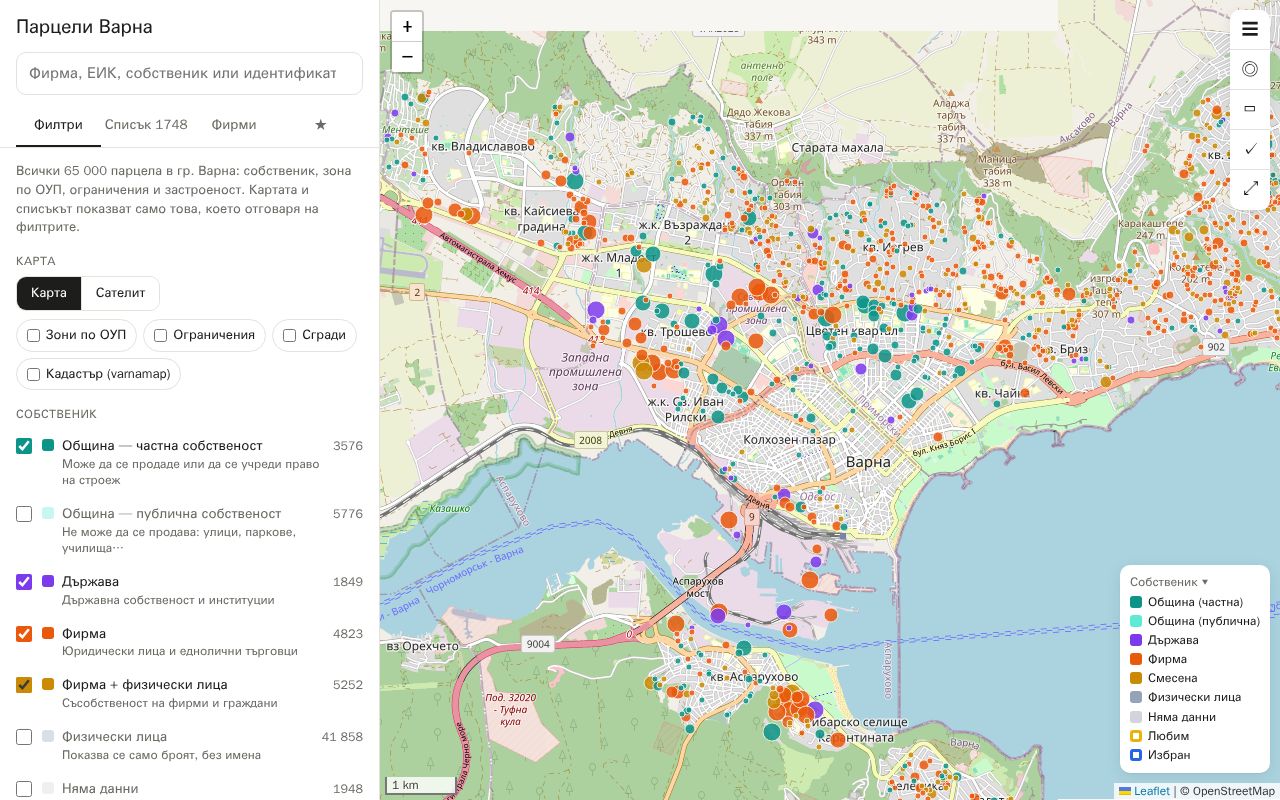The image size is (1280, 800).
Task: Open the hamburger menu on the map
Action: 1250,30
